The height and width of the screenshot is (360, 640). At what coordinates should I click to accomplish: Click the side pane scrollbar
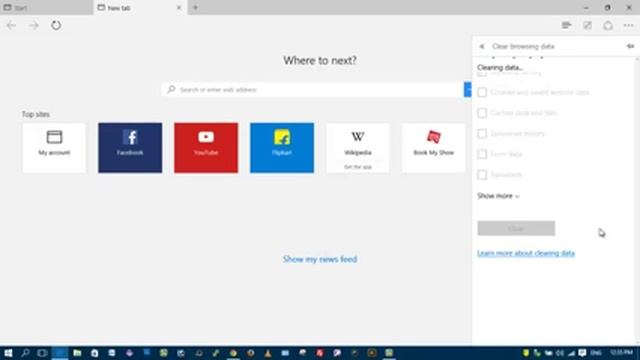(638, 200)
